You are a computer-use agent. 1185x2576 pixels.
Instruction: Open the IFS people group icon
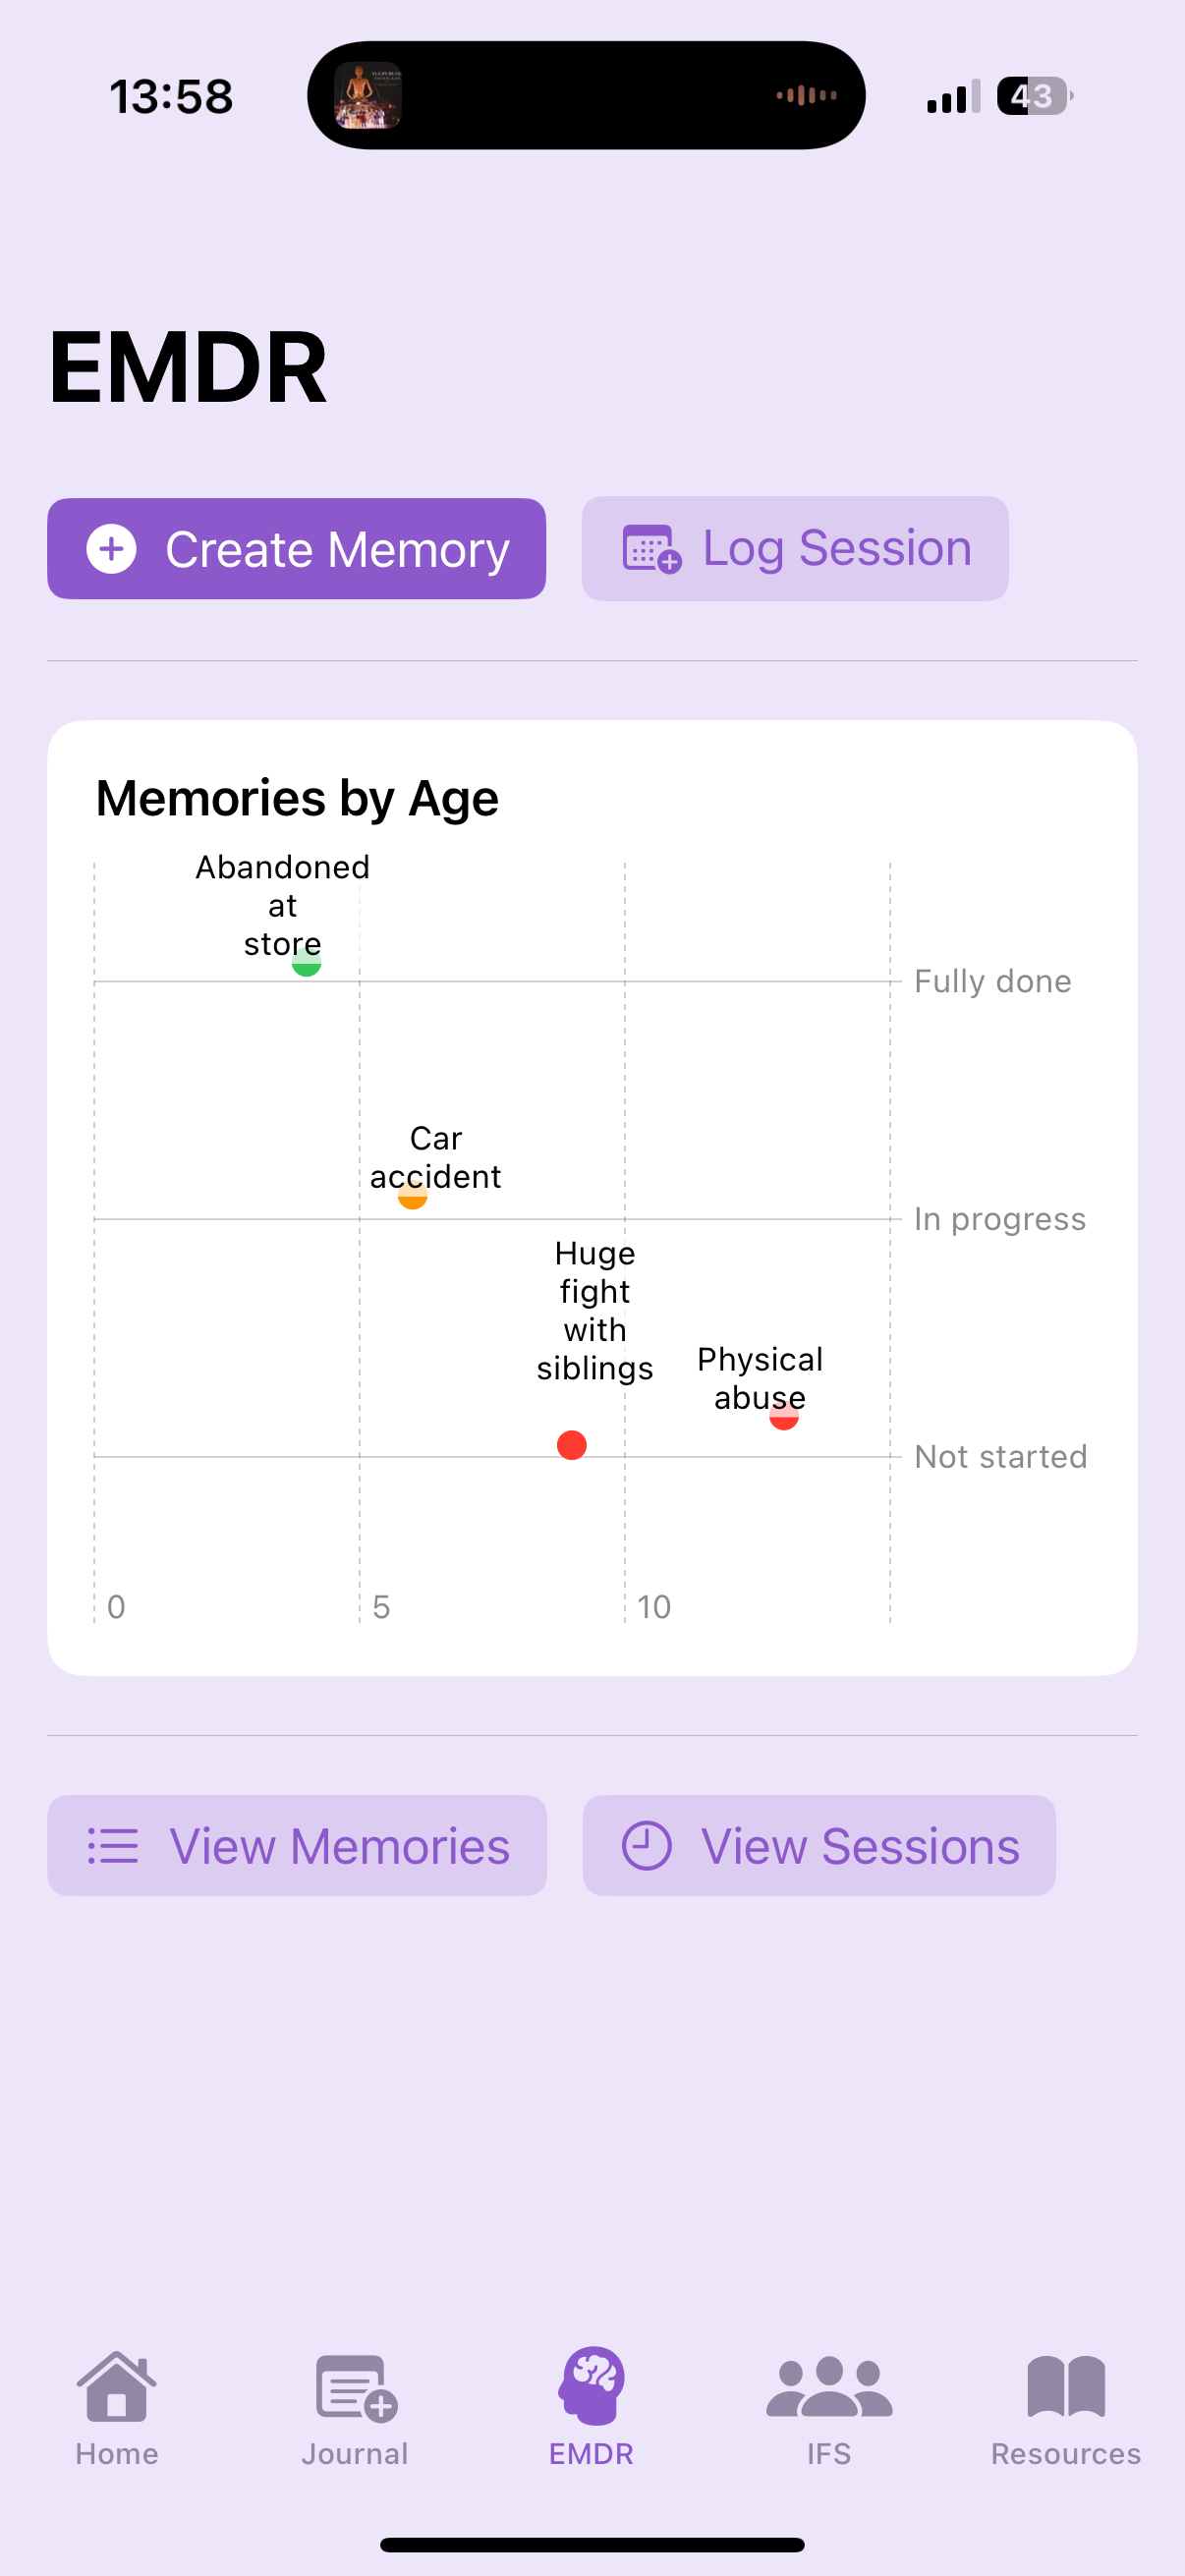[829, 2387]
